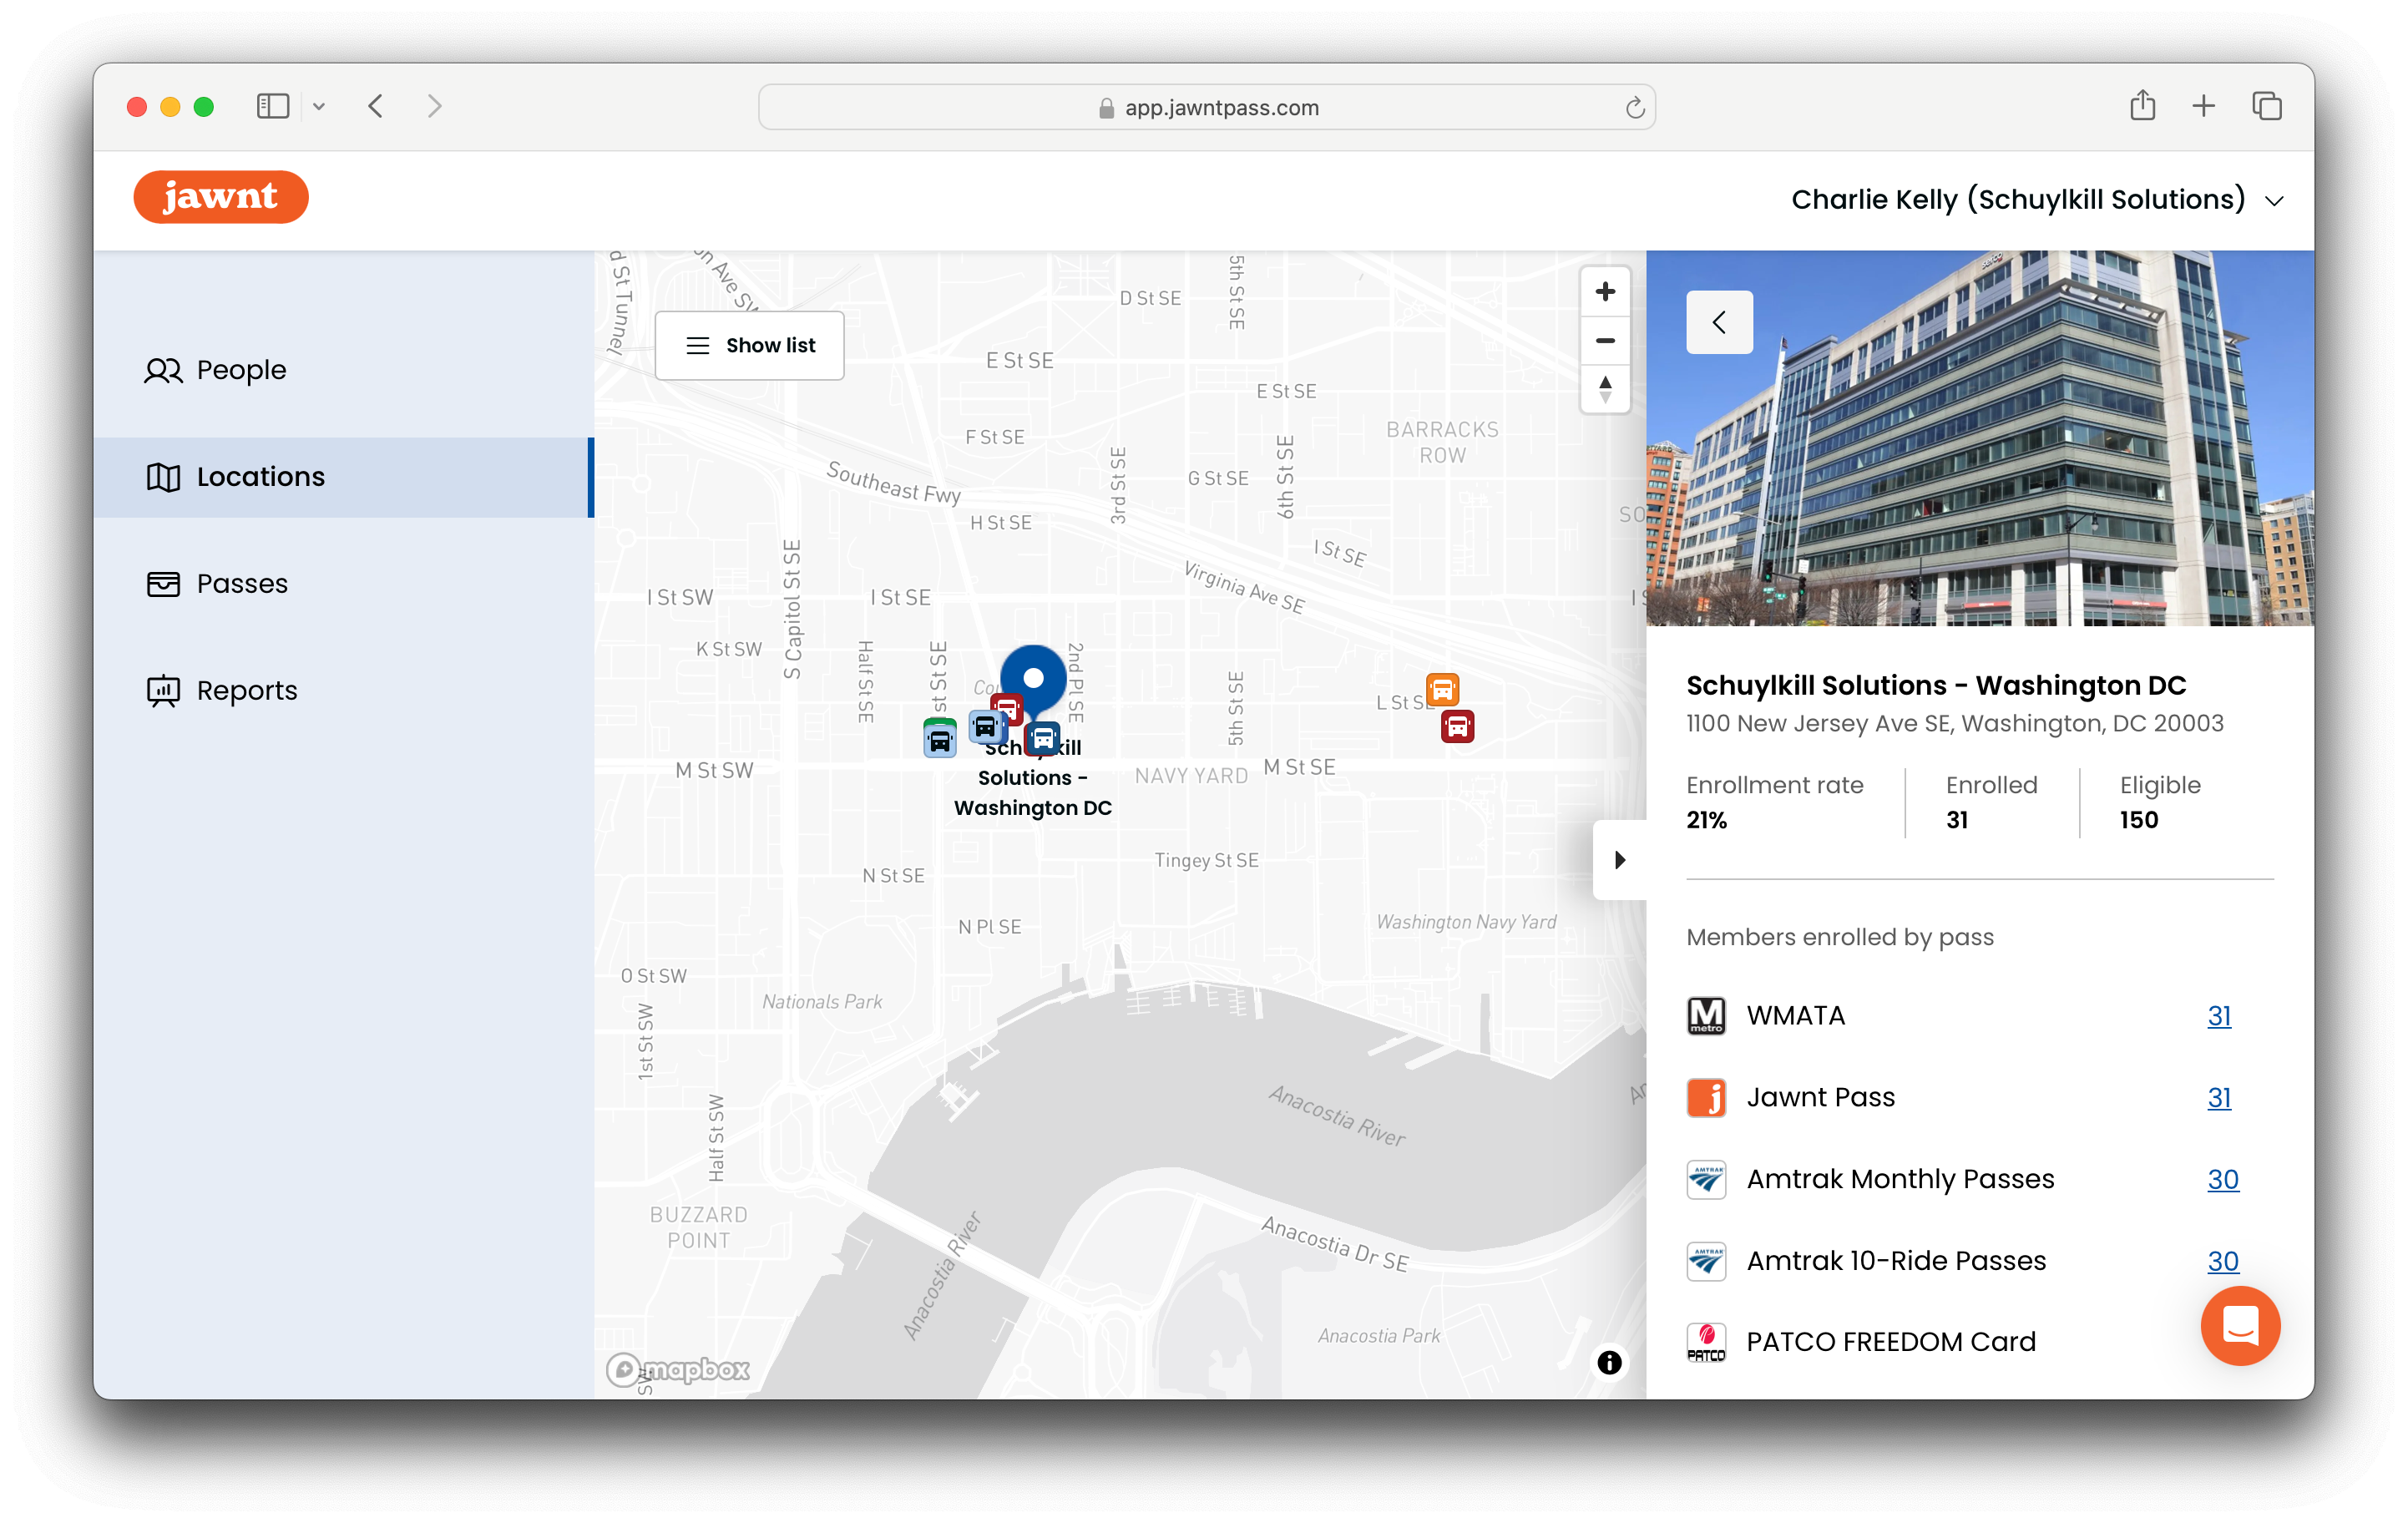Click the Eligible 150 value
This screenshot has width=2408, height=1523.
point(2139,820)
